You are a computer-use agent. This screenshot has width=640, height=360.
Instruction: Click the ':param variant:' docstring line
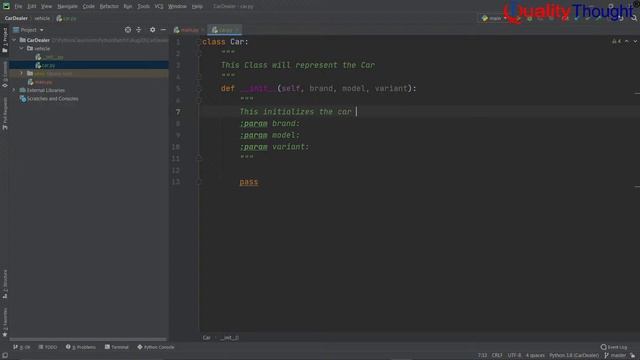[274, 147]
